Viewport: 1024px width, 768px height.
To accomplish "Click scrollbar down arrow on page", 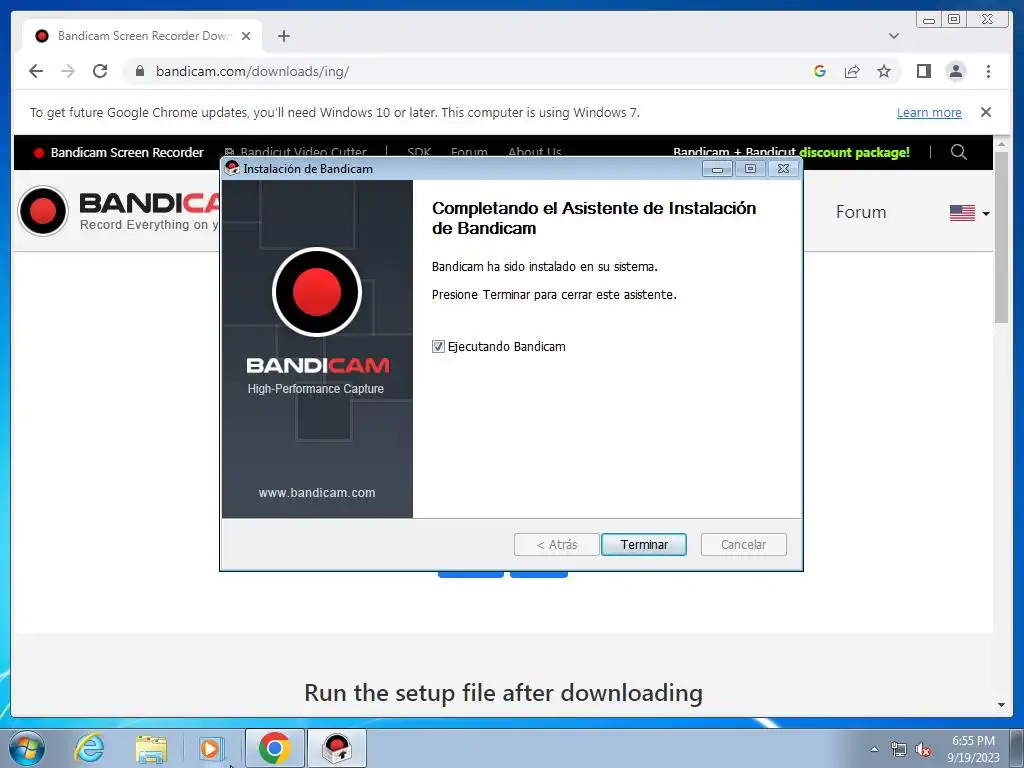I will 1001,705.
